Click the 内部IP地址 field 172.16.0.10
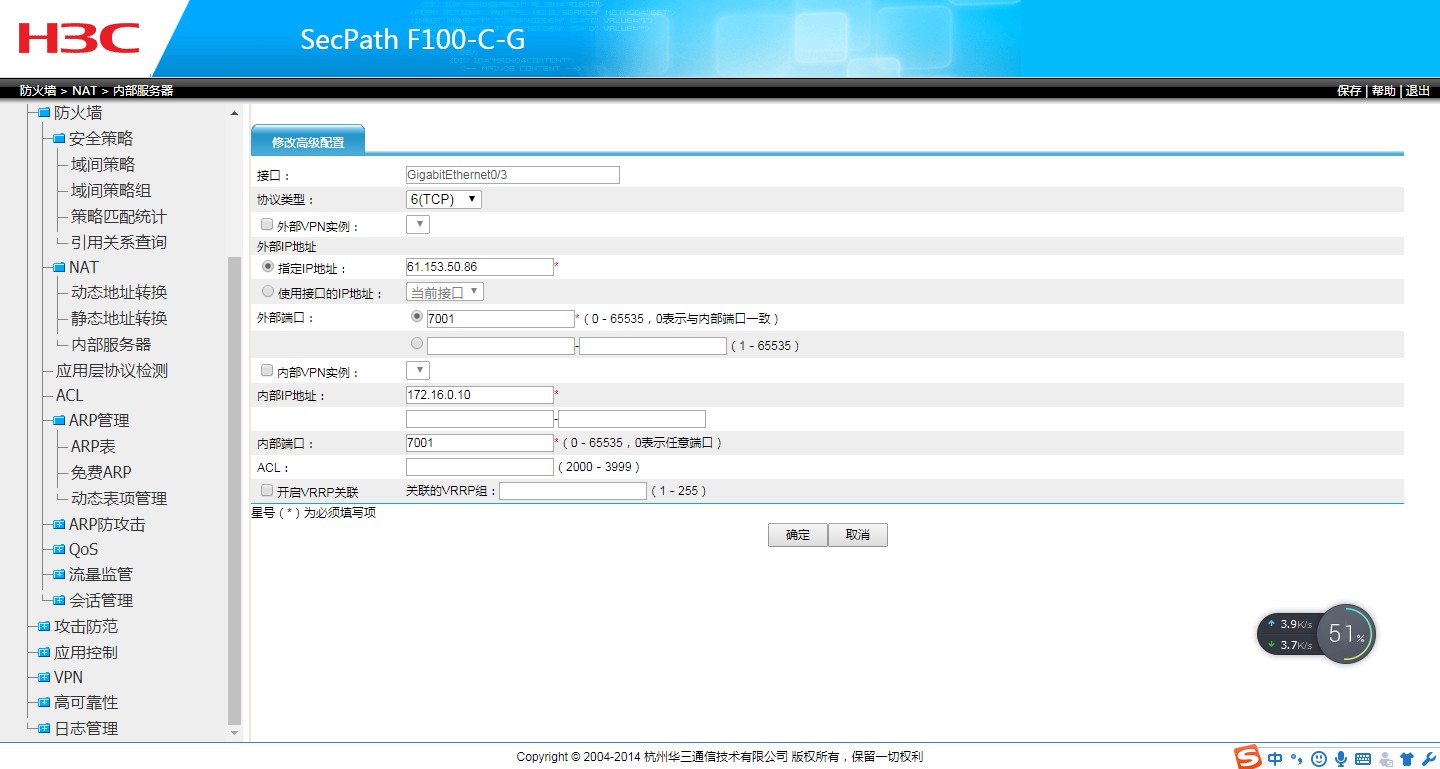 tap(480, 395)
